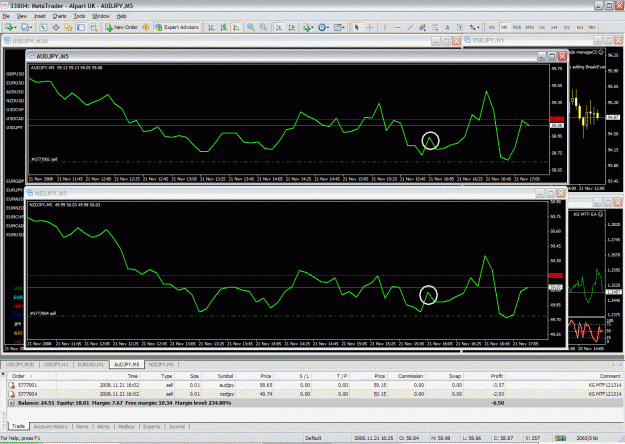Expand the Indicators dropdown arrow
This screenshot has height=444, width=625.
click(312, 28)
